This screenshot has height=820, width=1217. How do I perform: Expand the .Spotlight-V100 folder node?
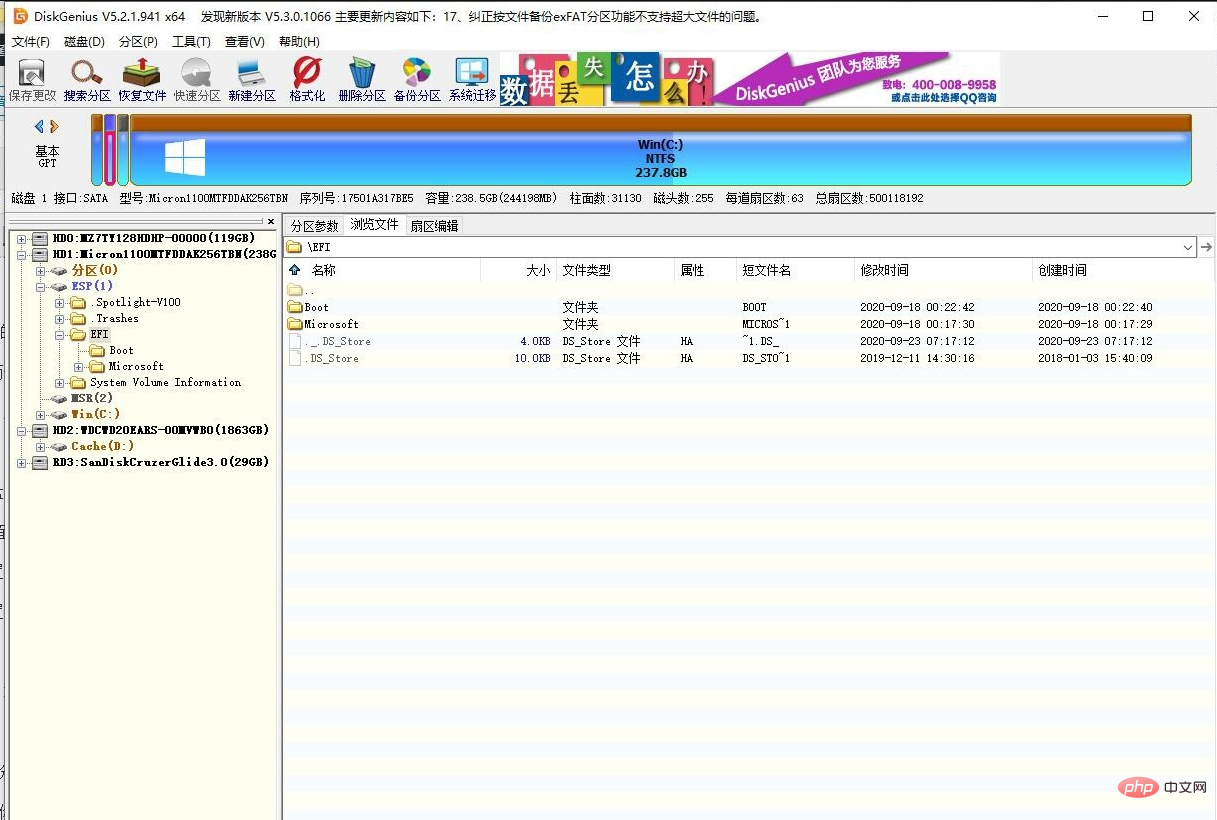pyautogui.click(x=60, y=302)
